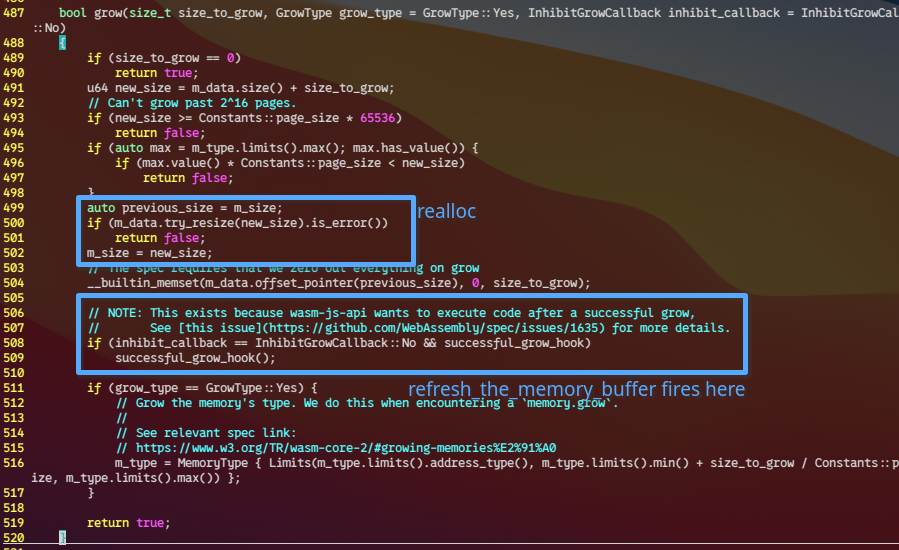The image size is (899, 550).
Task: Click the 'bool grow(size_t size_to_grow' function signature
Action: pos(163,13)
